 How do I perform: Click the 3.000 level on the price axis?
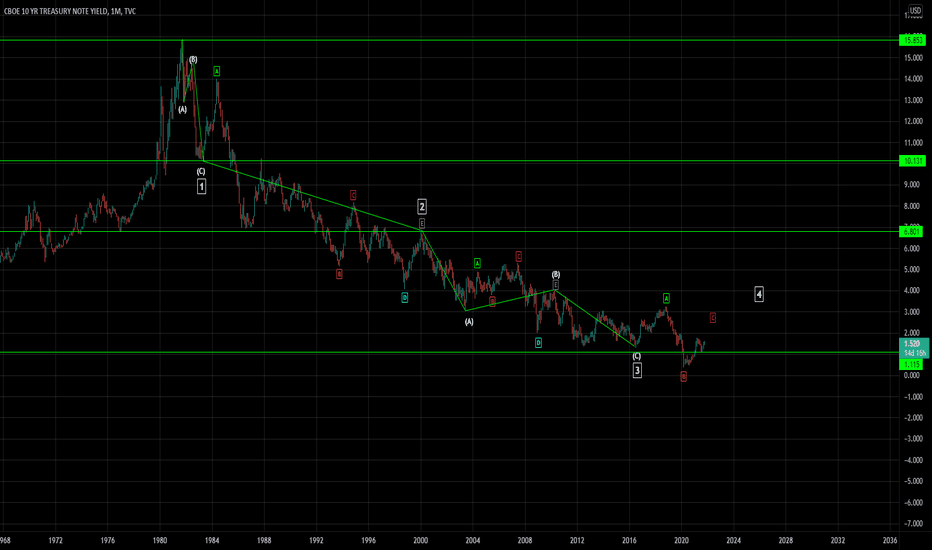click(912, 312)
